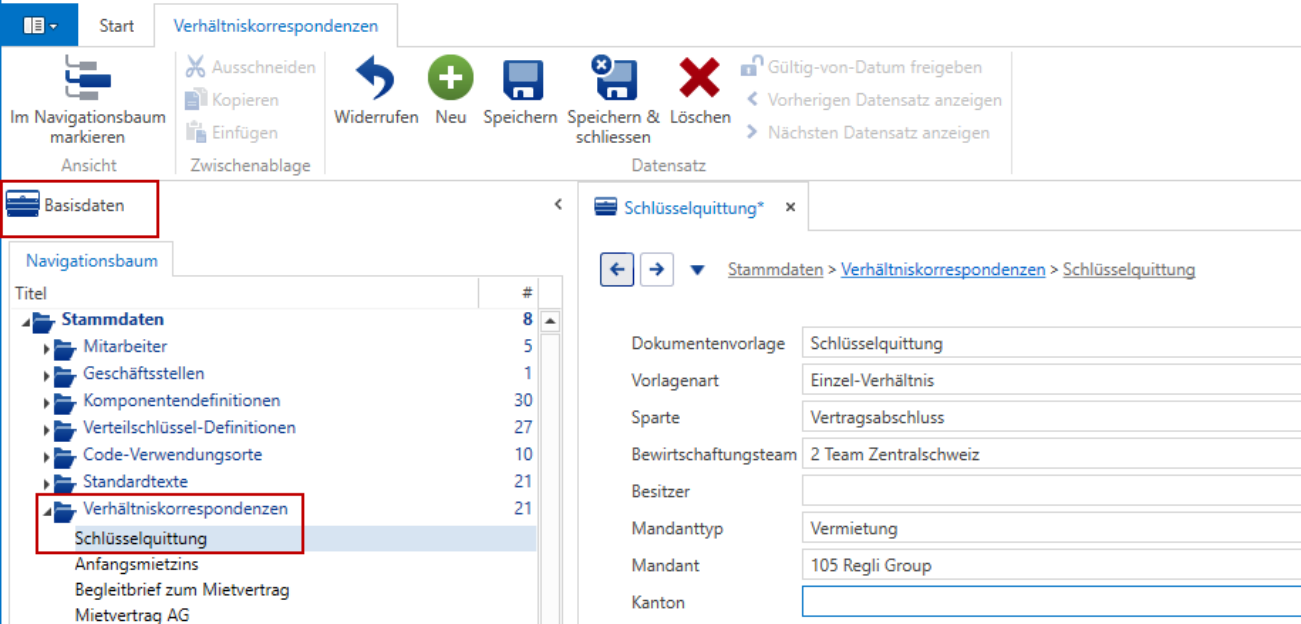Select the Schlüsselquittung document tab
Viewport: 1301px width, 624px height.
click(x=694, y=208)
